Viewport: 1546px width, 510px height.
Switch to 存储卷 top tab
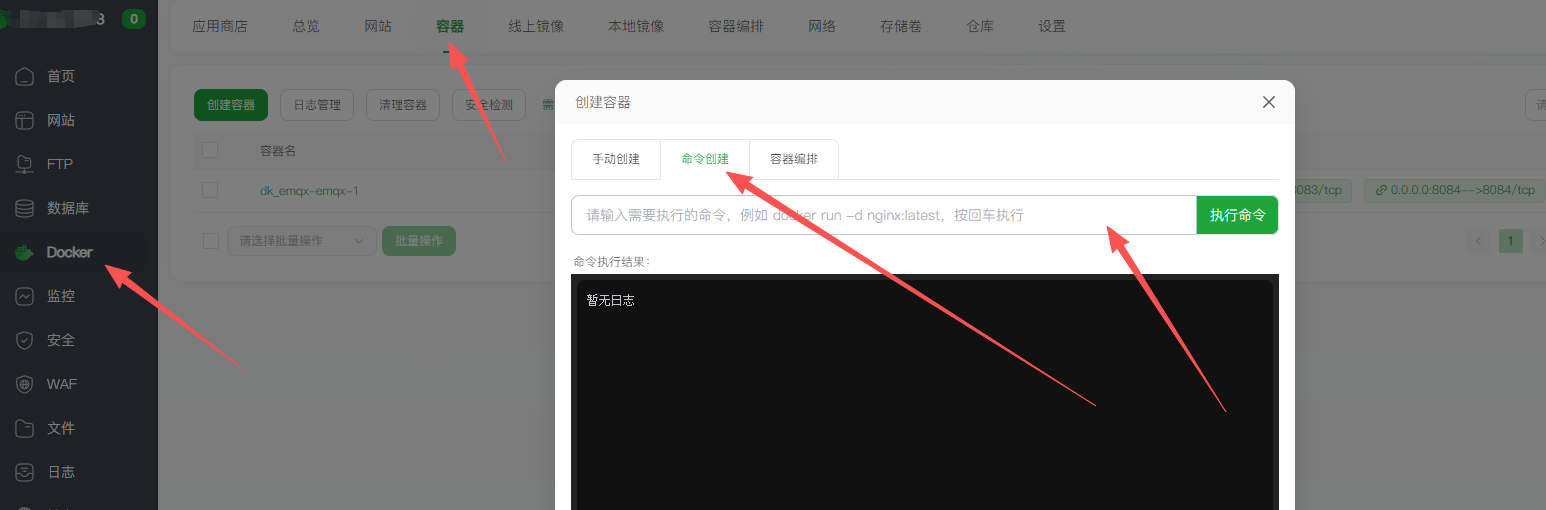coord(901,26)
